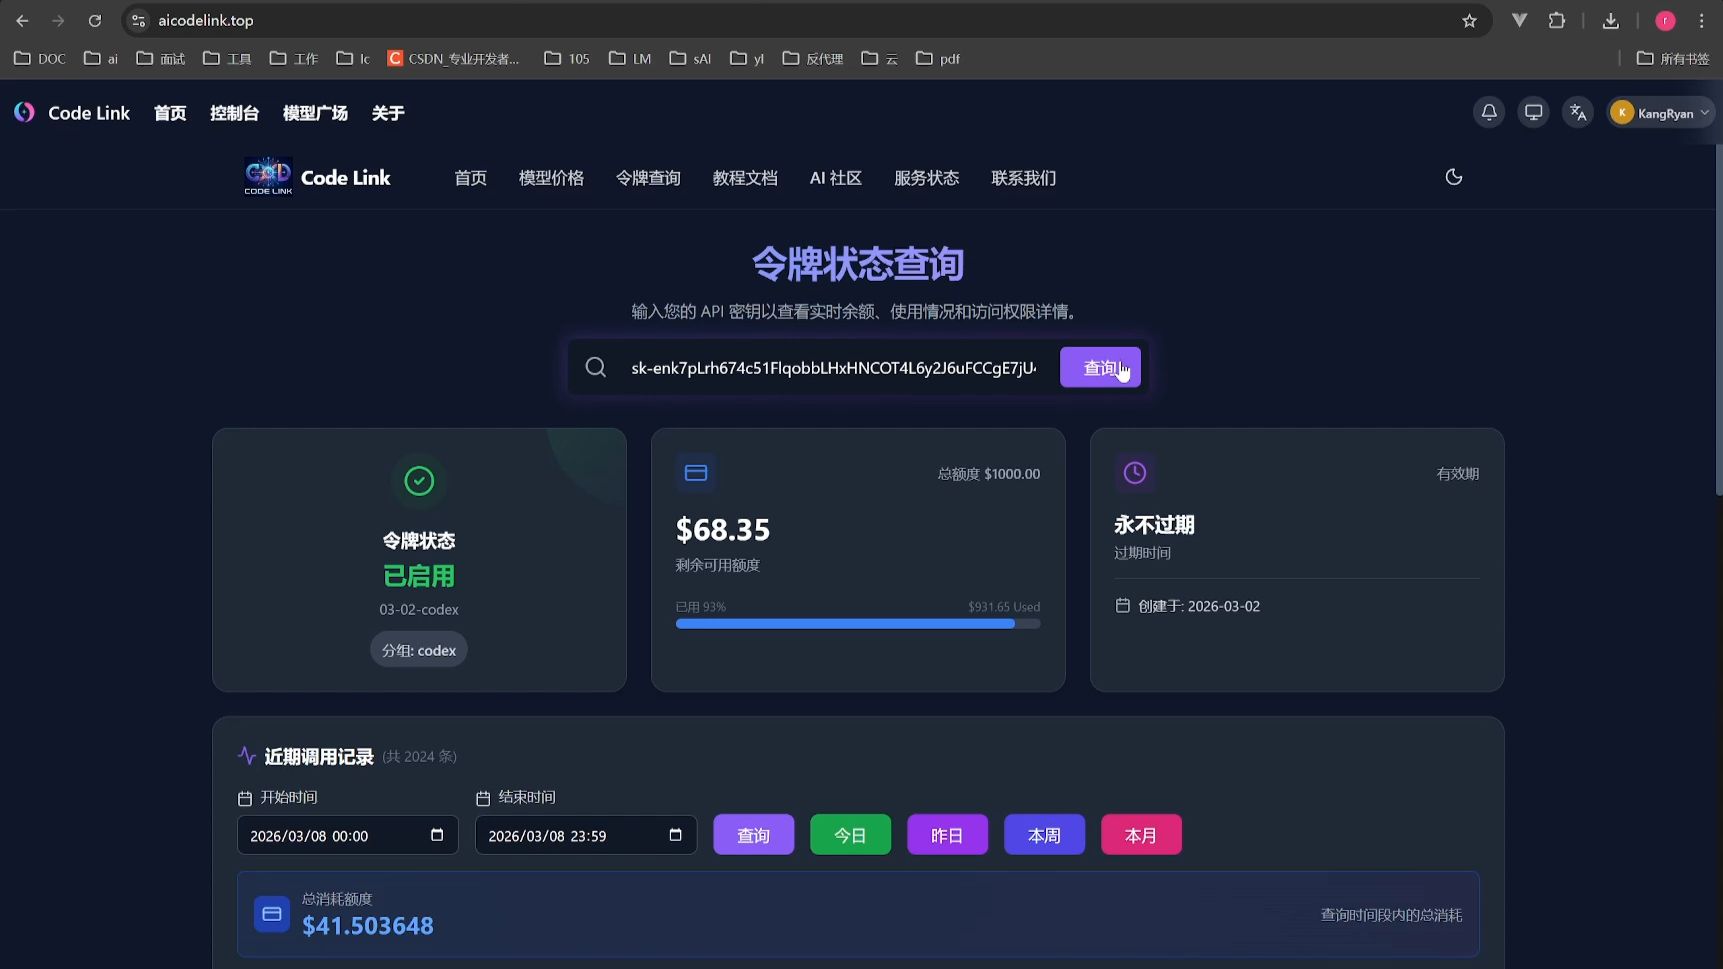The width and height of the screenshot is (1723, 969).
Task: Go to 首页 in the top bar
Action: [x=170, y=113]
